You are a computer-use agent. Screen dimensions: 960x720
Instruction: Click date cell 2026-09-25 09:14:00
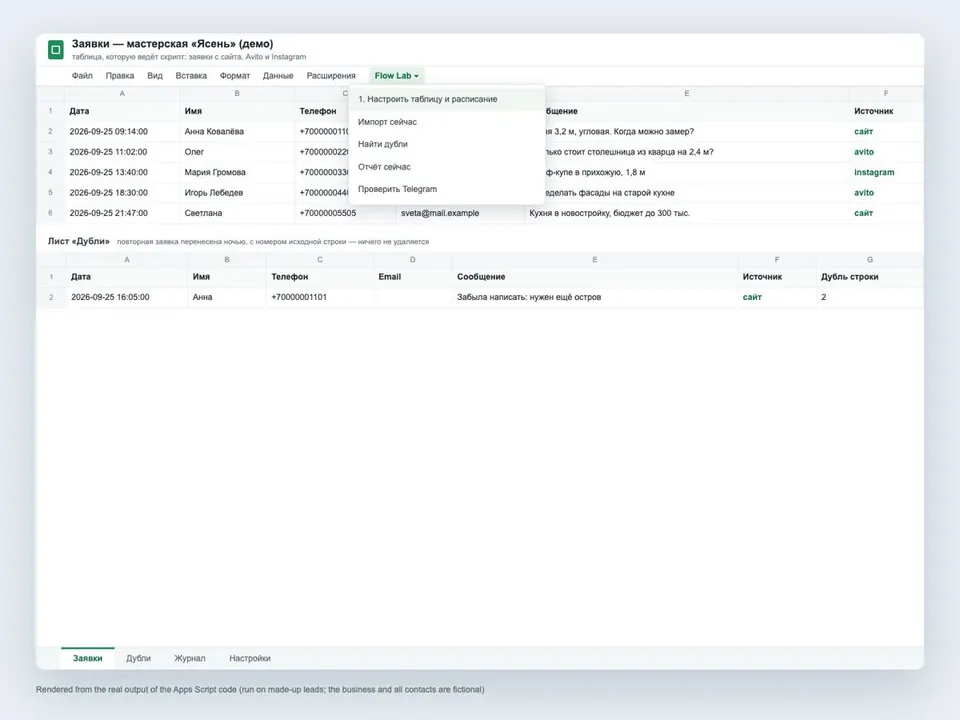[122, 132]
